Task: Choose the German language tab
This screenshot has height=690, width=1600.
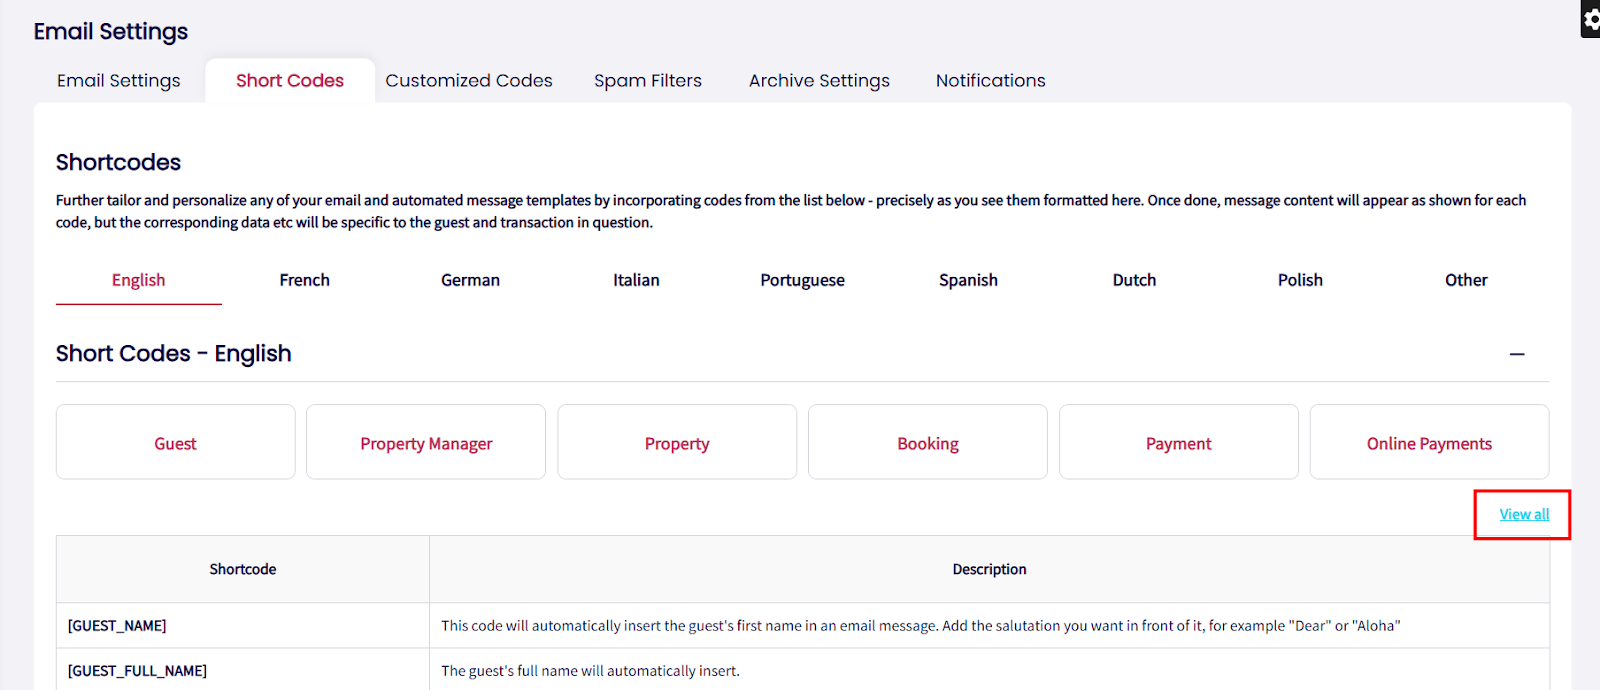Action: coord(470,280)
